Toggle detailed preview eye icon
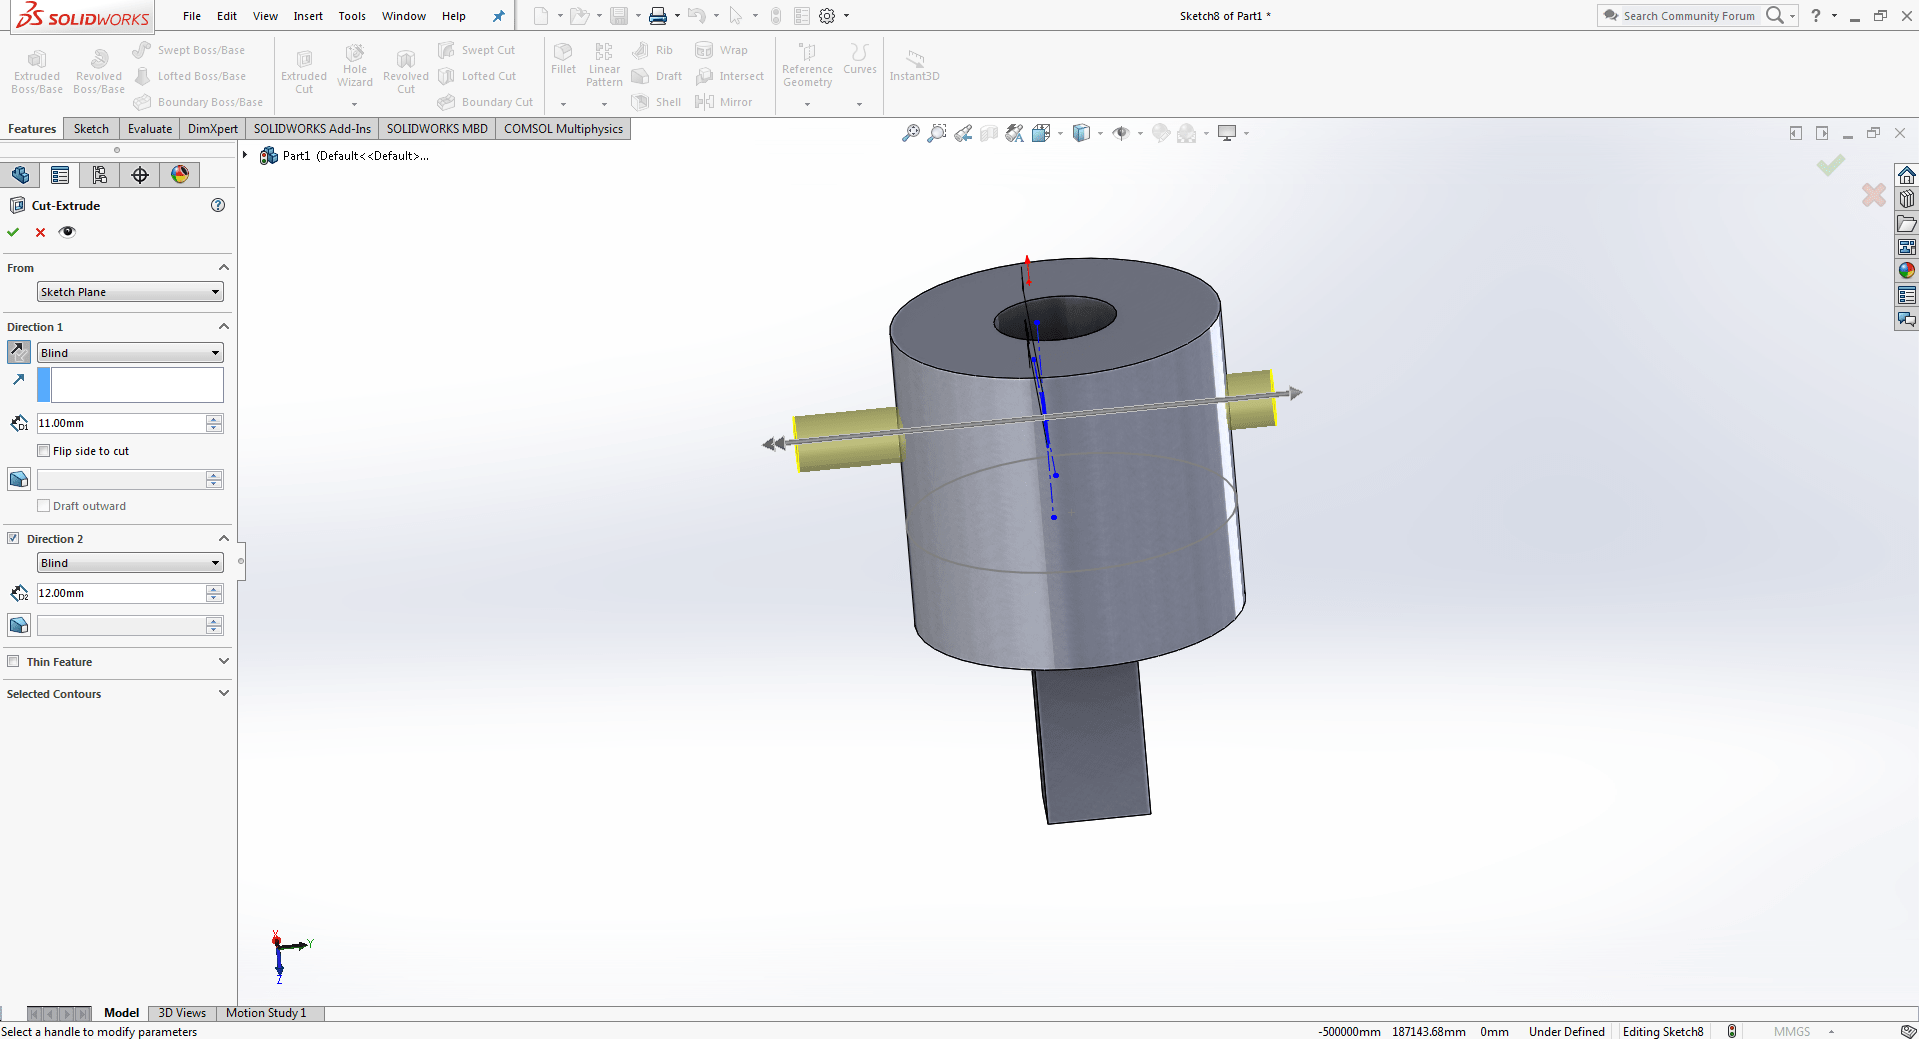Screen dimensions: 1919x1039 (67, 232)
